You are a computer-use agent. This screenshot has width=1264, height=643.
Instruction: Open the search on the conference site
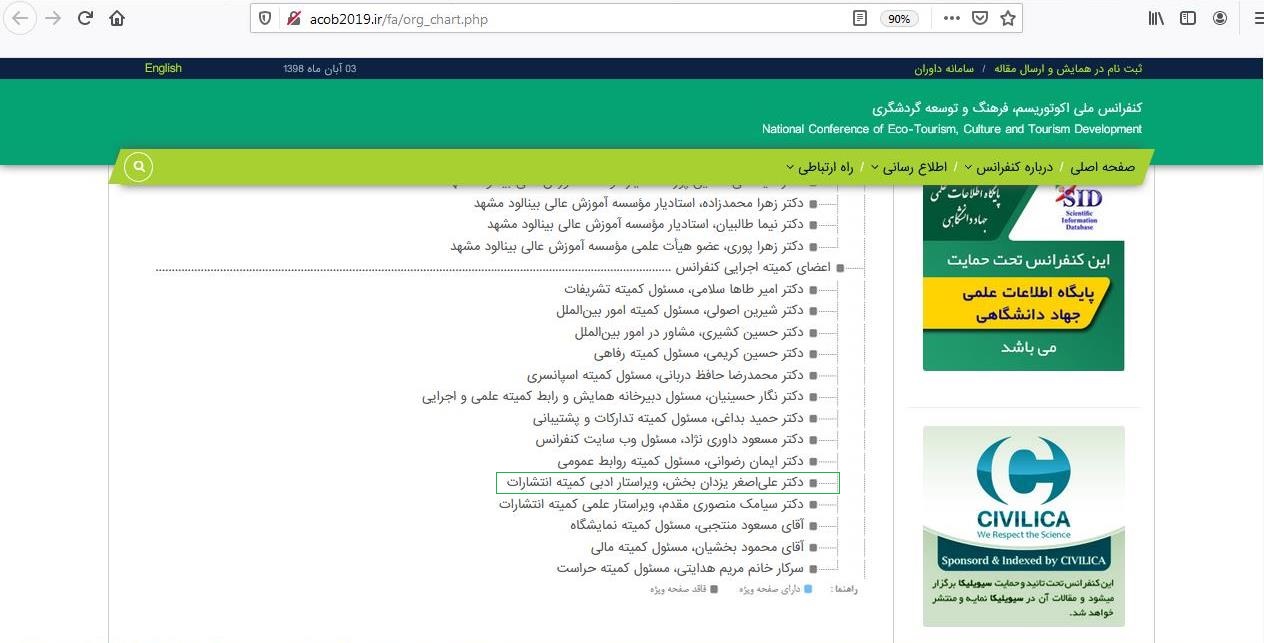[x=138, y=167]
